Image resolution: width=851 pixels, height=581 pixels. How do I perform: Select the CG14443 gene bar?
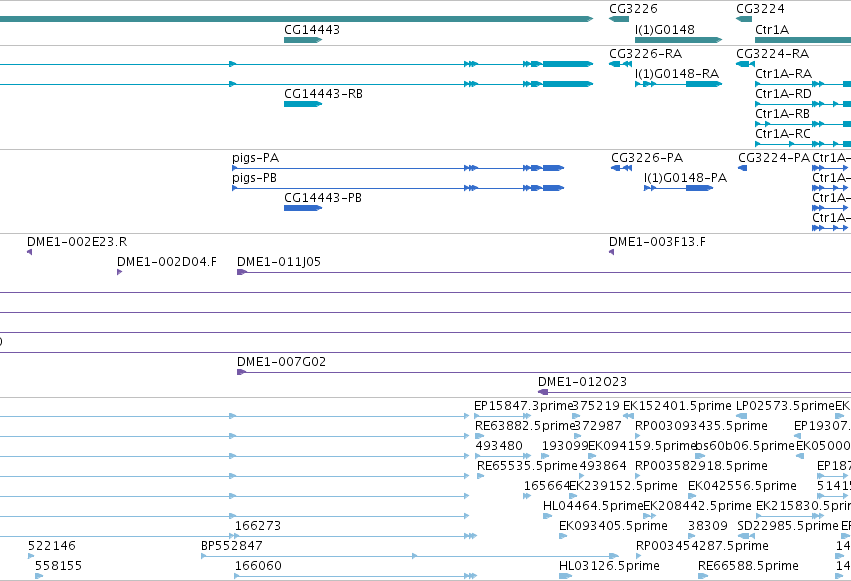pyautogui.click(x=303, y=40)
